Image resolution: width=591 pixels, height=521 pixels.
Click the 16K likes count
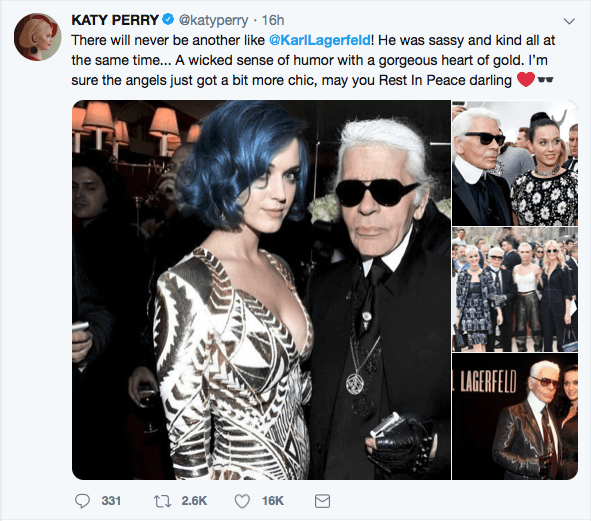pos(273,501)
